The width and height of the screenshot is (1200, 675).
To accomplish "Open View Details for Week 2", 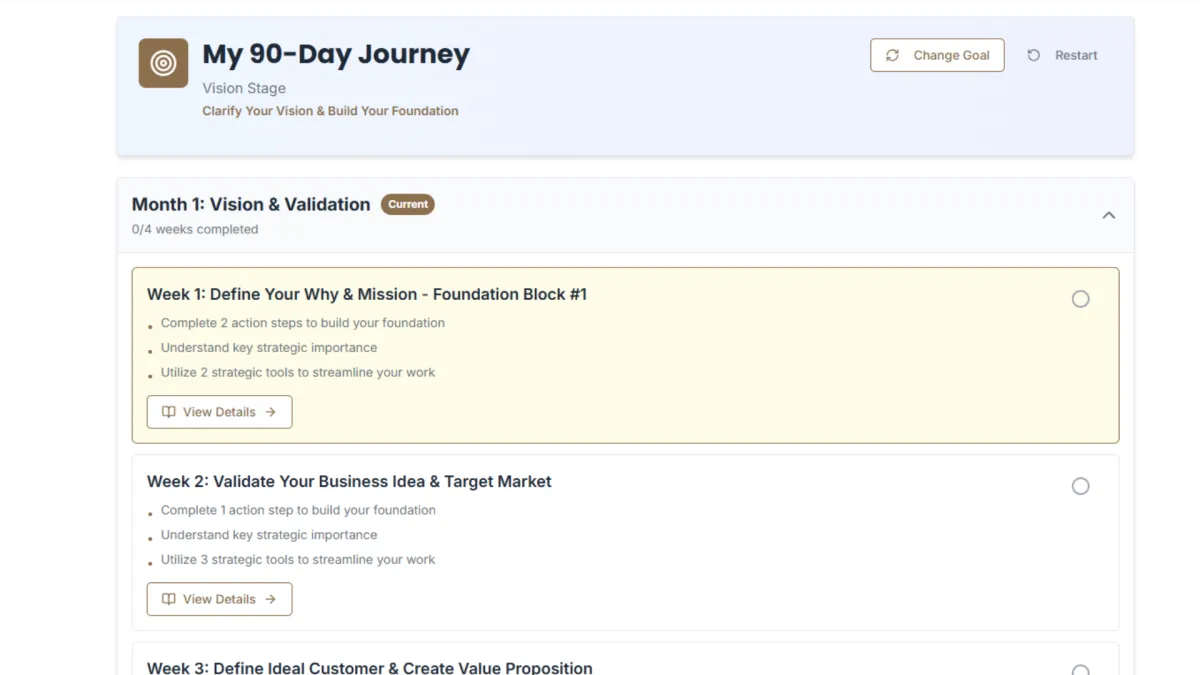I will click(219, 599).
